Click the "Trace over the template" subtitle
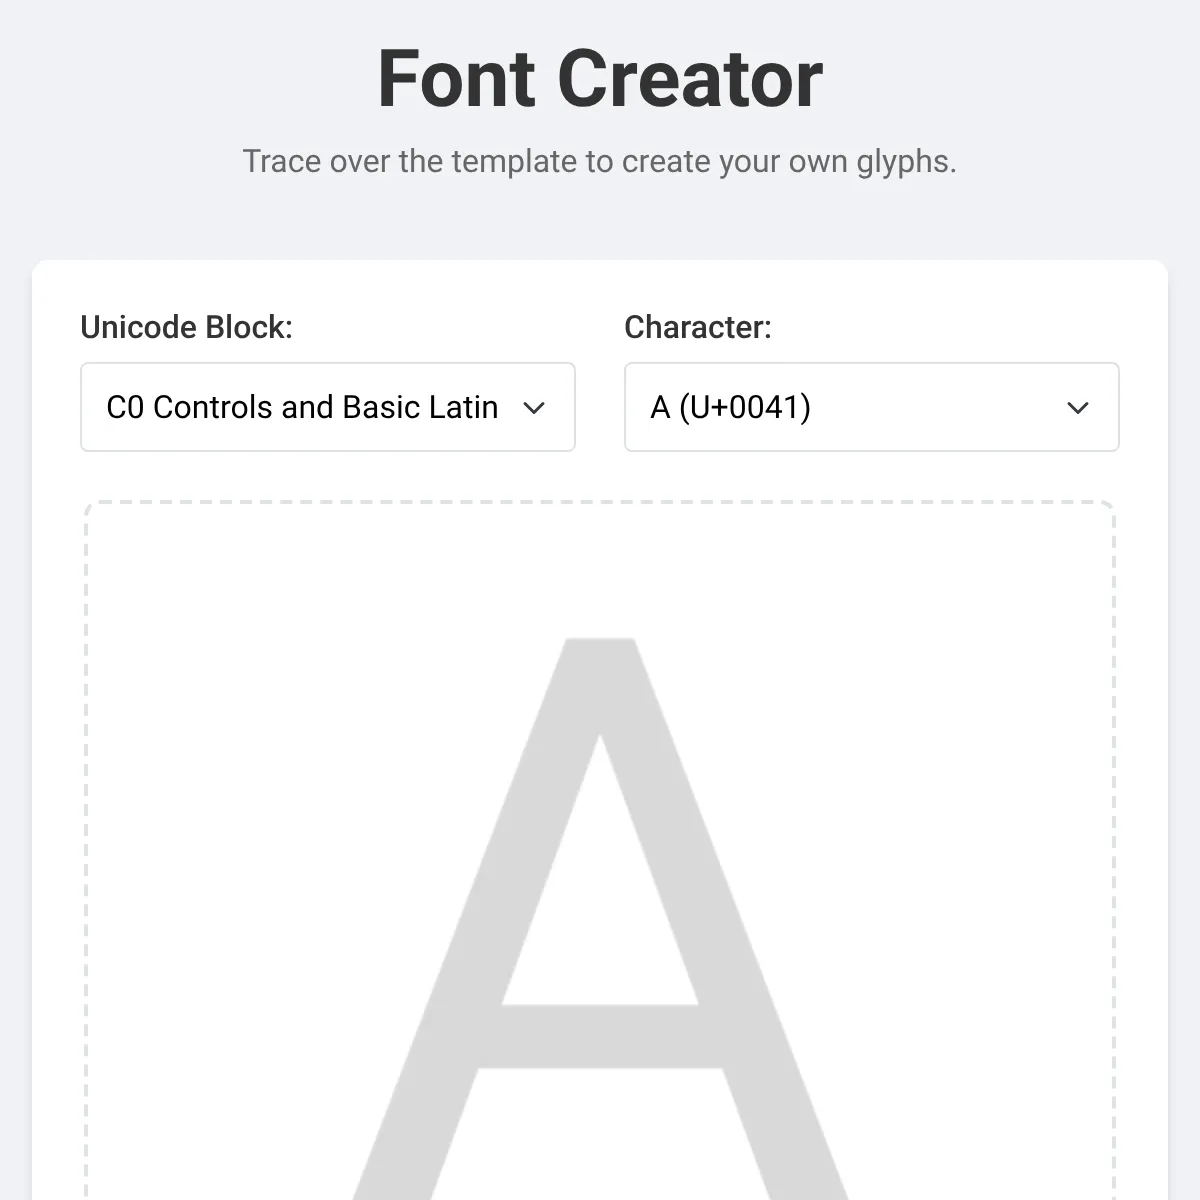The width and height of the screenshot is (1200, 1200). [x=600, y=161]
